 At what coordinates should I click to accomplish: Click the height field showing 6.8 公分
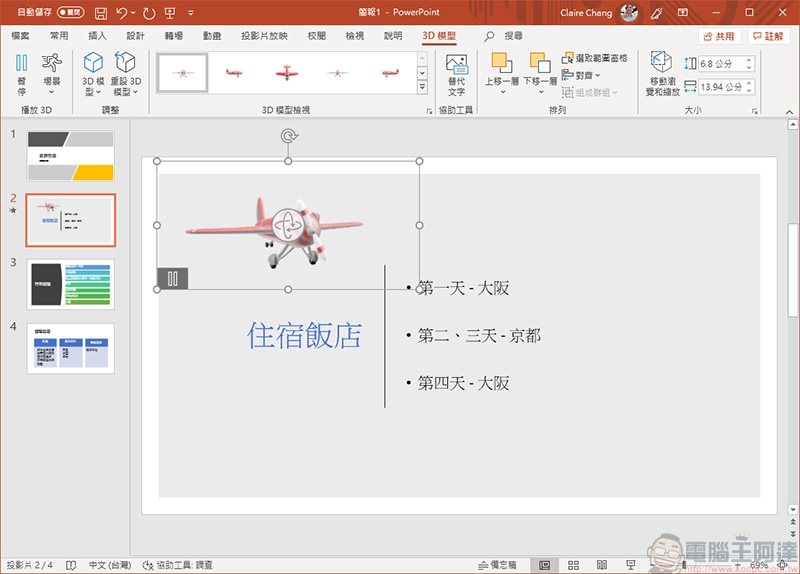pyautogui.click(x=721, y=64)
